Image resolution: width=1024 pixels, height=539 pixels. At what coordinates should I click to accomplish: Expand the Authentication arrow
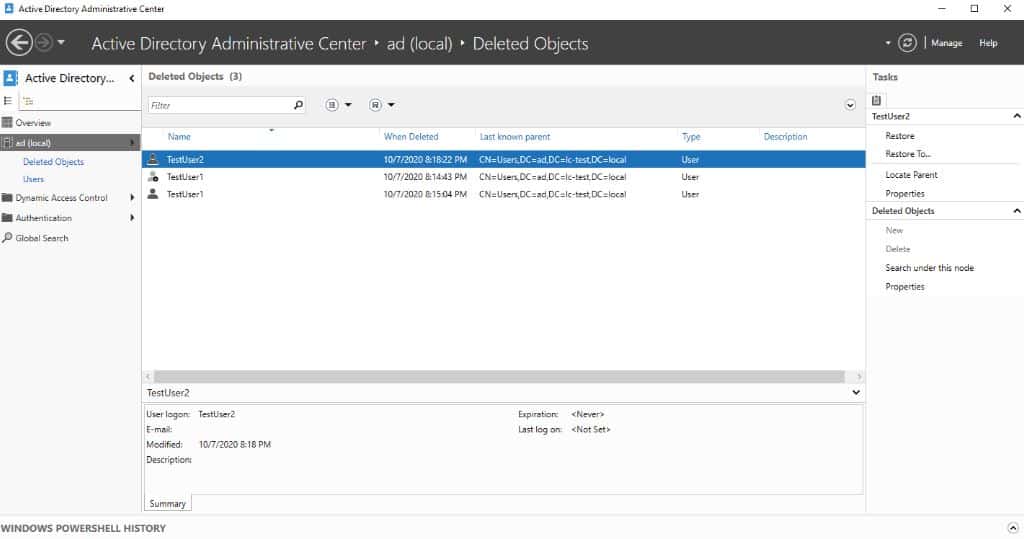click(133, 218)
